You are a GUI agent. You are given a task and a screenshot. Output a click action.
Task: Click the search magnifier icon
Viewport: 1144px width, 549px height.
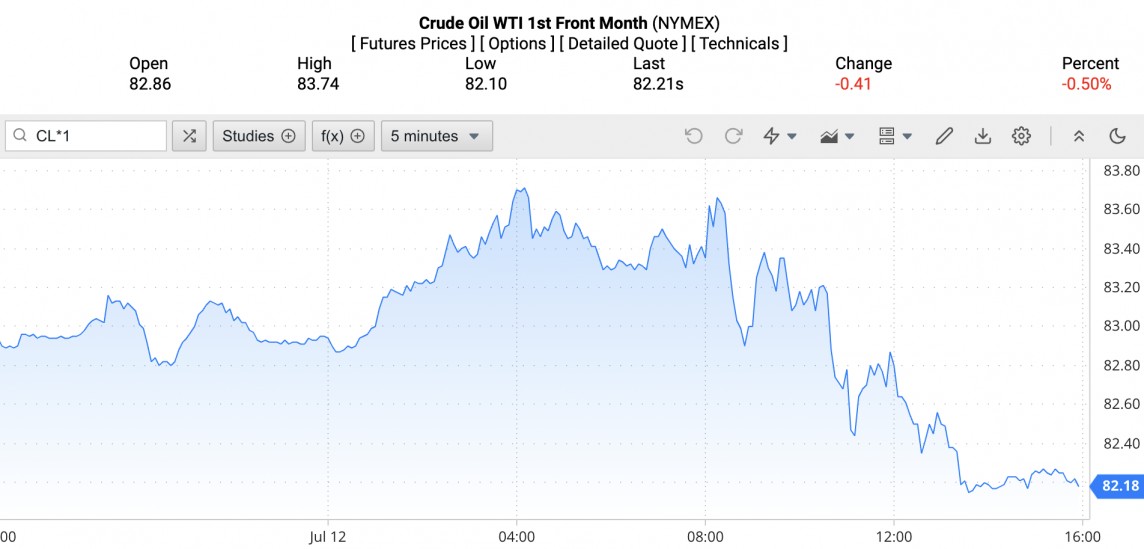(20, 136)
